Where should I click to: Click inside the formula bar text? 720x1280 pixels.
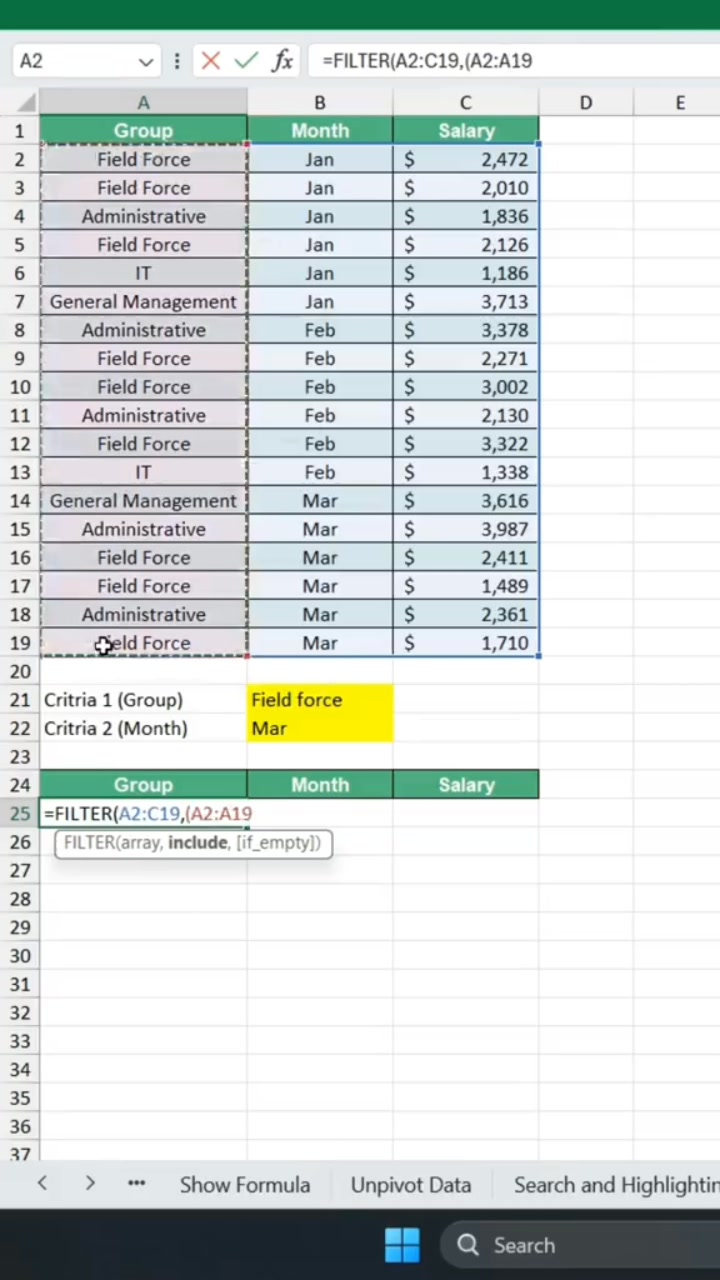tap(427, 61)
